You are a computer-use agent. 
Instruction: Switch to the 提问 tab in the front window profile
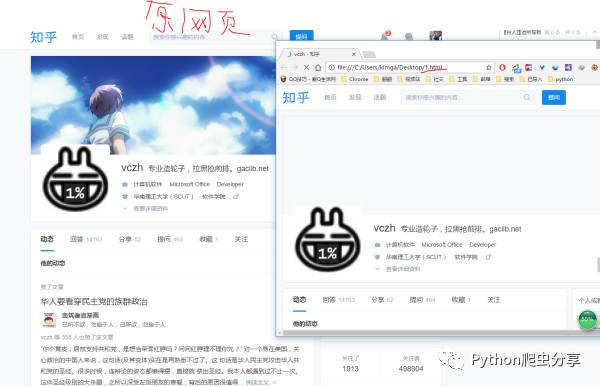tap(422, 300)
